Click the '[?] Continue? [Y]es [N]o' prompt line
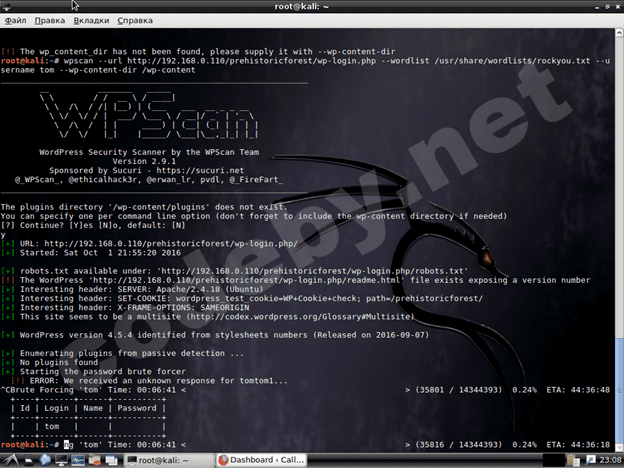This screenshot has width=624, height=468. [93, 225]
